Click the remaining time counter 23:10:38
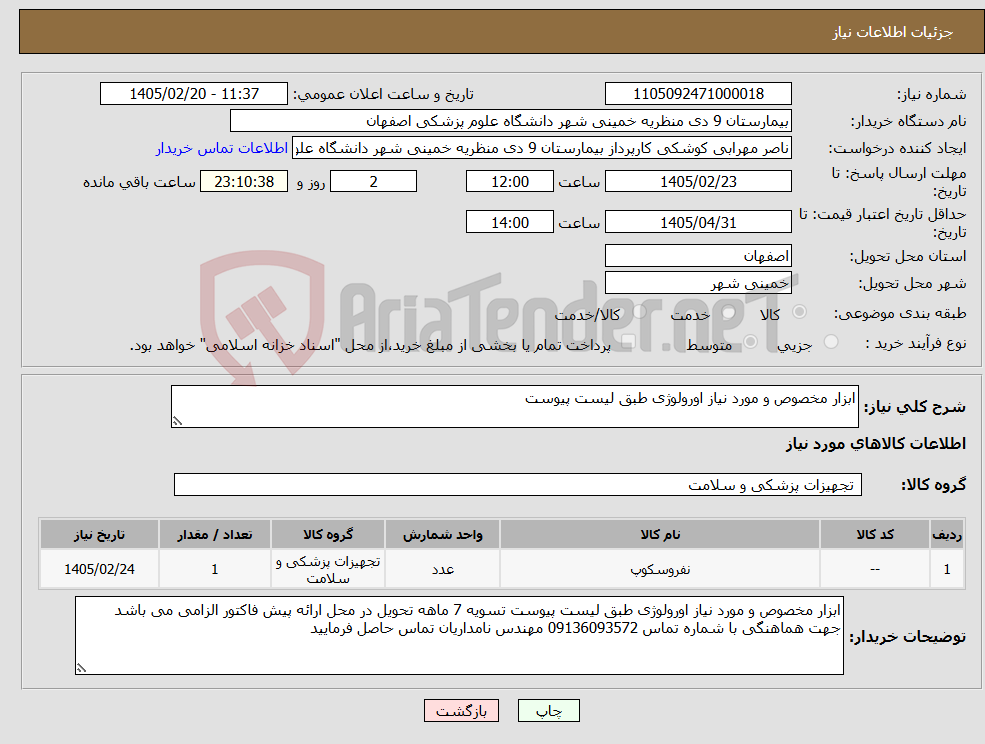The height and width of the screenshot is (744, 985). click(244, 182)
